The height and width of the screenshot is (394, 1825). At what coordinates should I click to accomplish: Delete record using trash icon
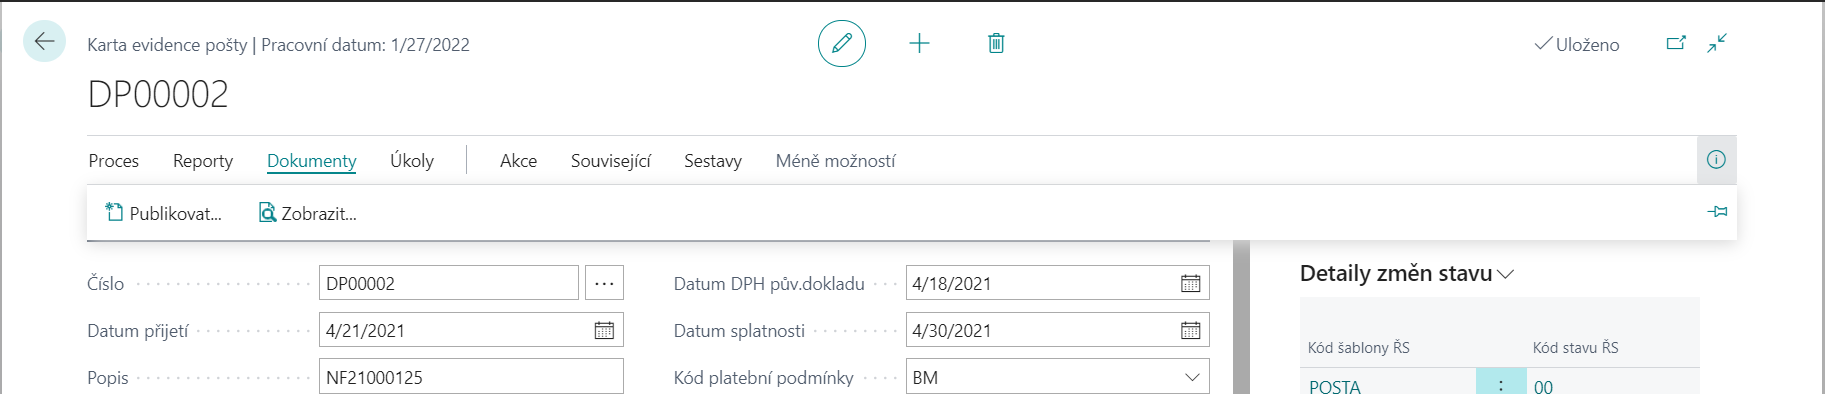pyautogui.click(x=996, y=43)
